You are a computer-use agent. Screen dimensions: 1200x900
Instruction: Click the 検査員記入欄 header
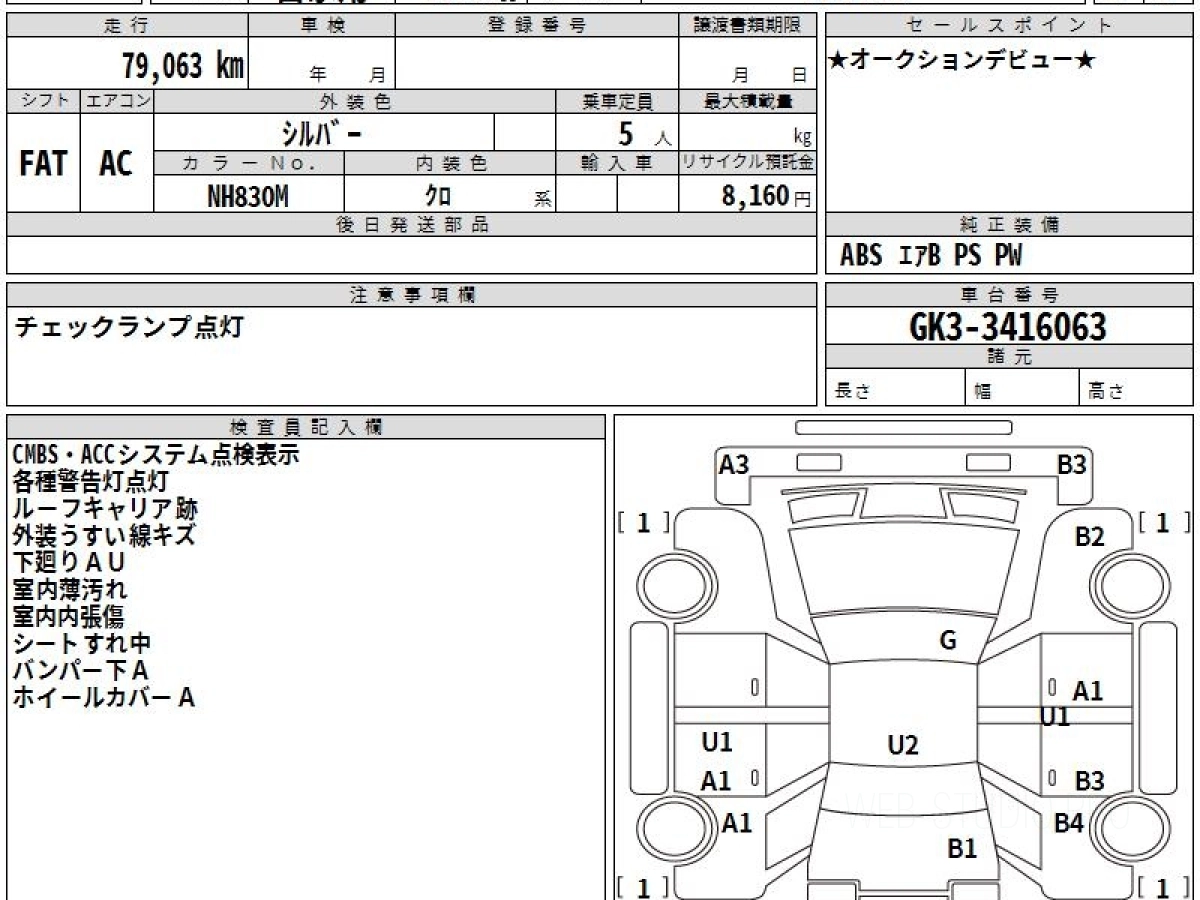click(306, 426)
